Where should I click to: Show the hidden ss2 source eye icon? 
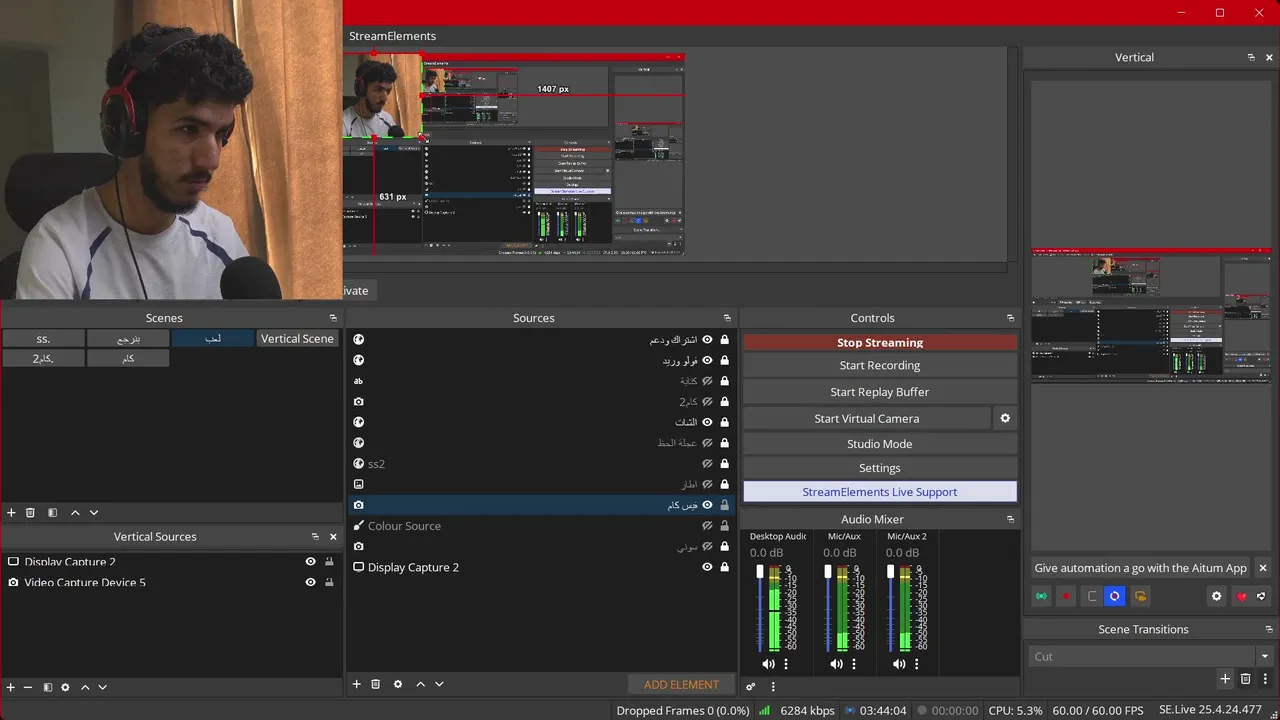[707, 464]
